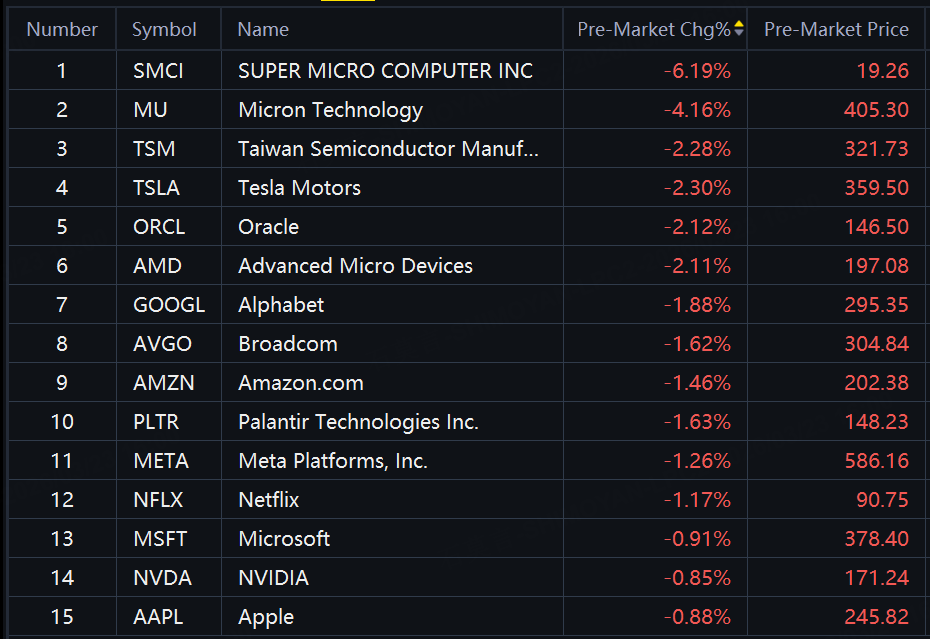Select Broadcom's pre-market price 304.84
This screenshot has height=639, width=930.
(x=876, y=344)
